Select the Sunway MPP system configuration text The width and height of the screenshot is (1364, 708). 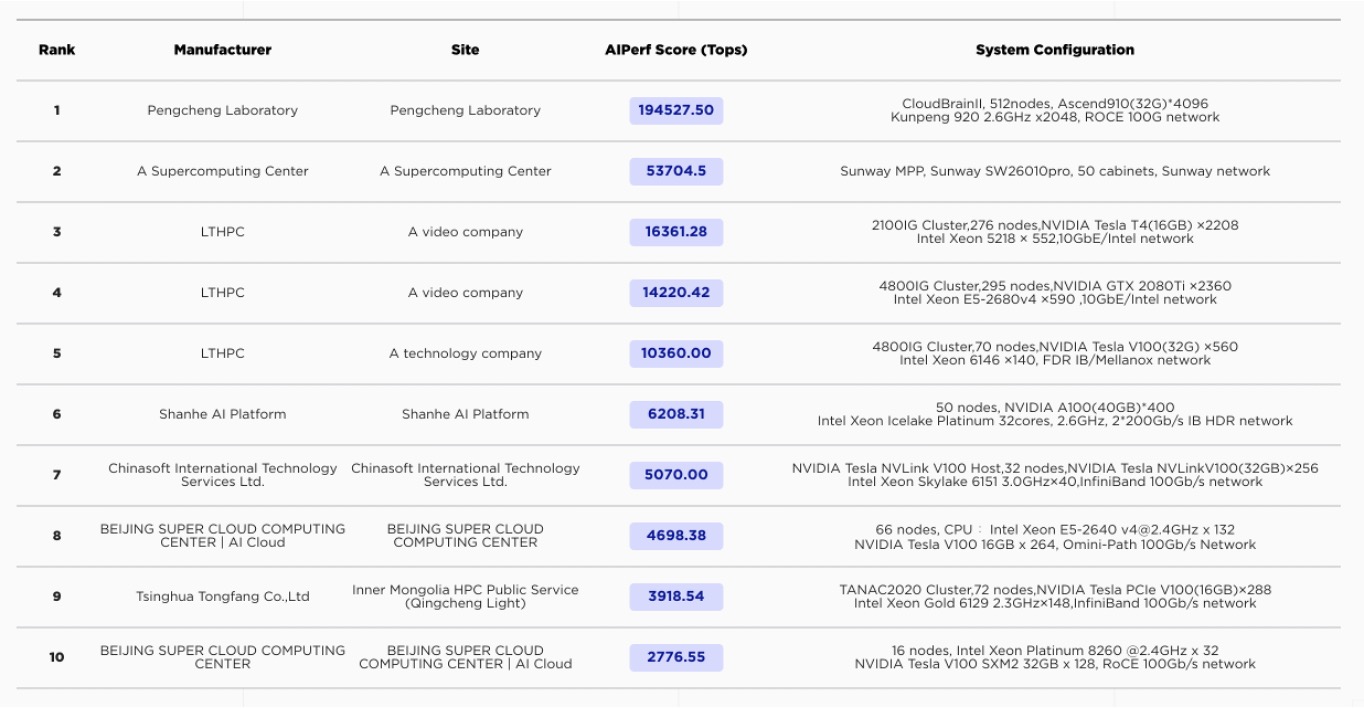coord(1055,171)
